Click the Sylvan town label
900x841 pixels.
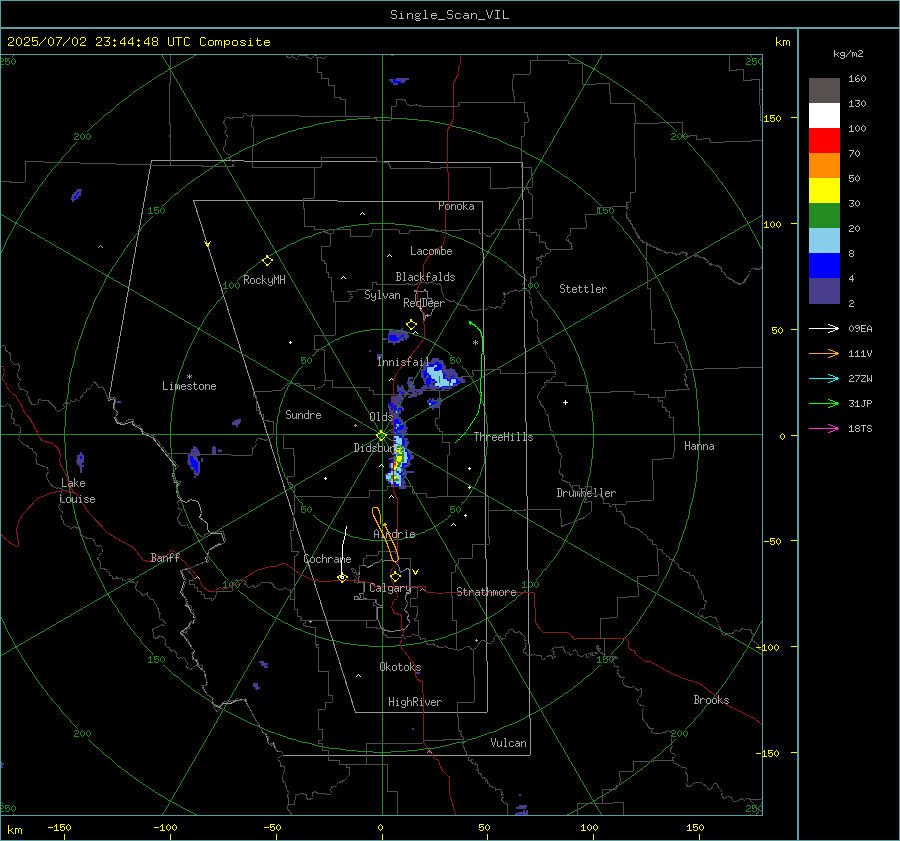pyautogui.click(x=382, y=295)
